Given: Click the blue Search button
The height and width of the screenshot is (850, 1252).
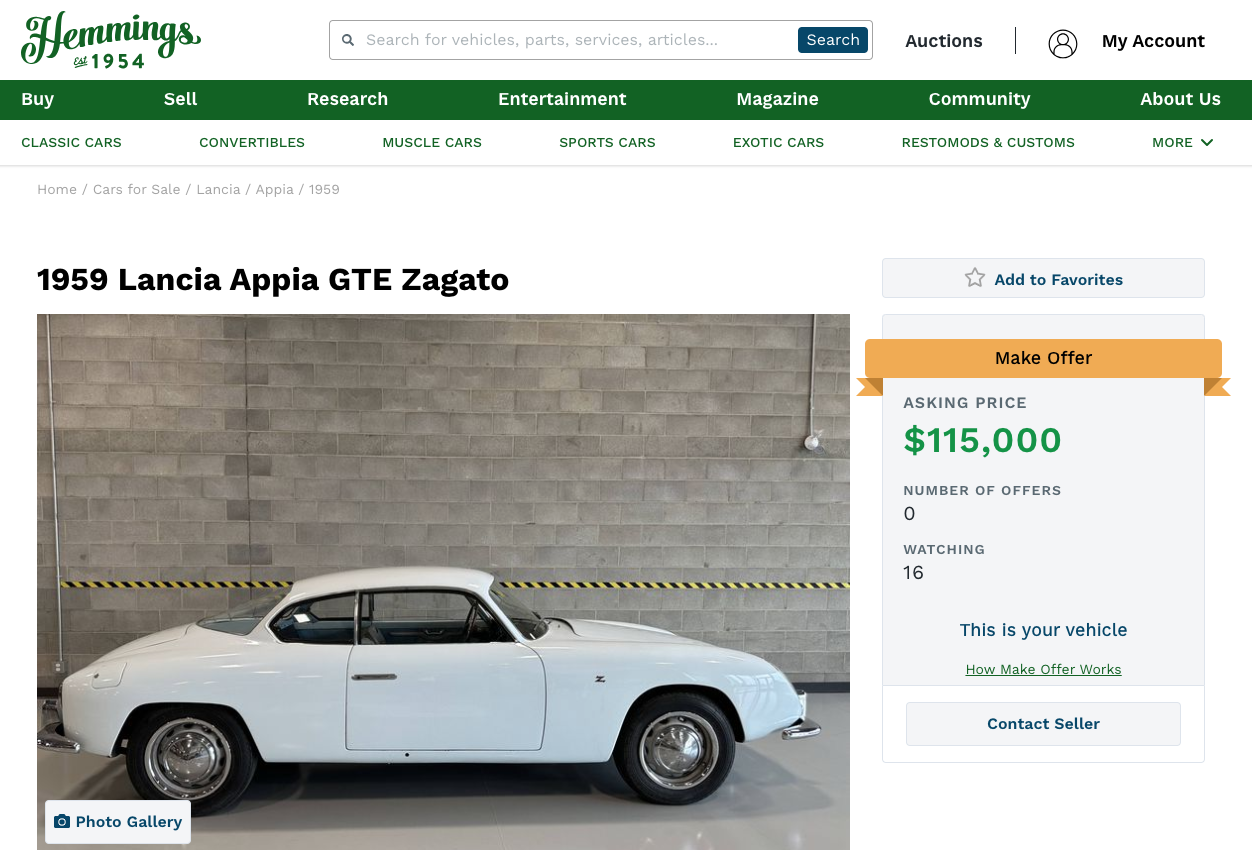Looking at the screenshot, I should coord(833,40).
